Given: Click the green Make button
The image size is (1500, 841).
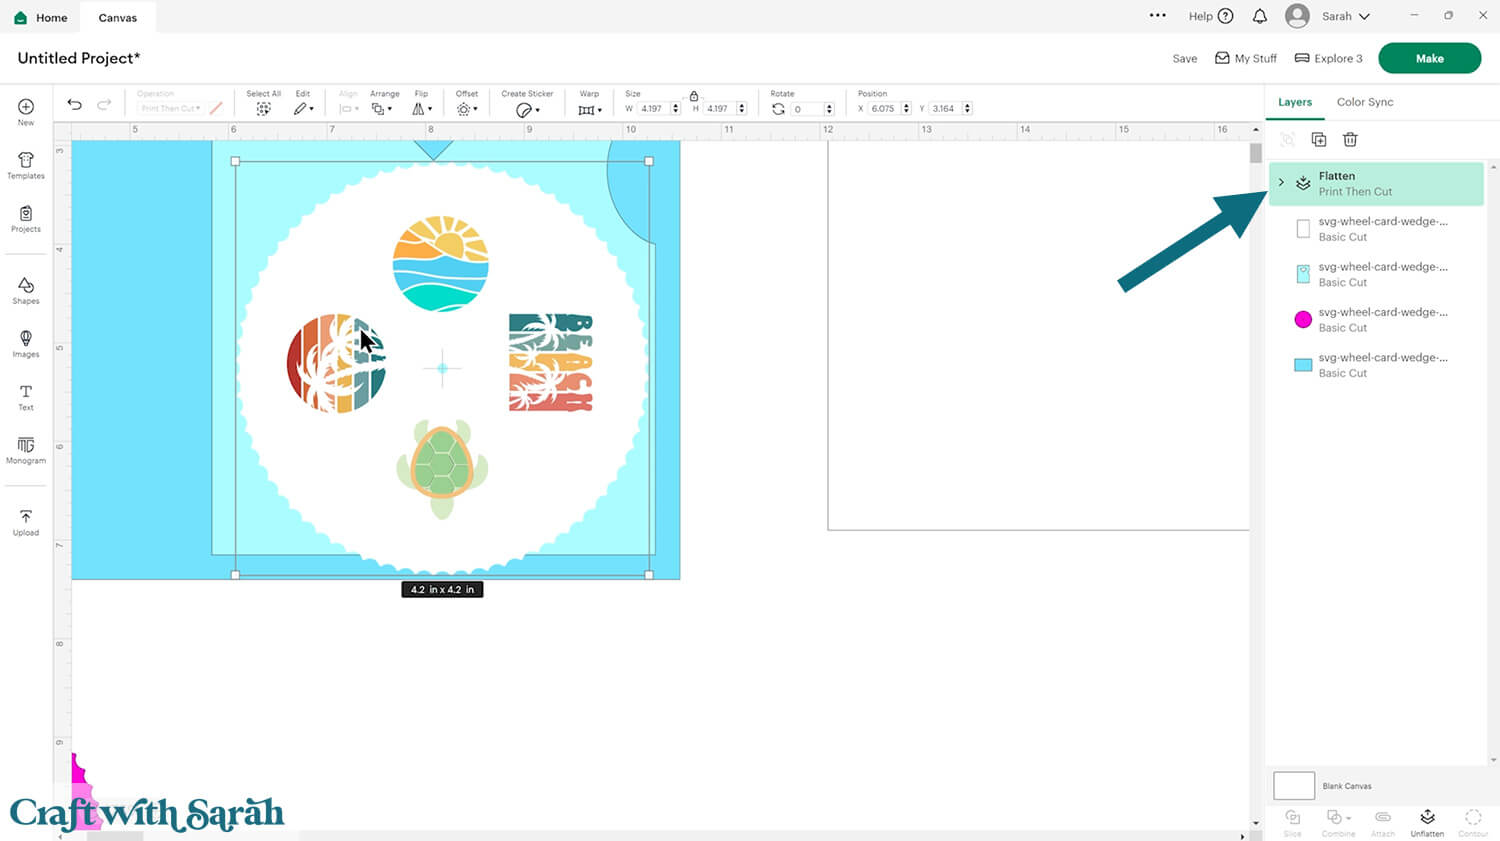Looking at the screenshot, I should (x=1429, y=58).
